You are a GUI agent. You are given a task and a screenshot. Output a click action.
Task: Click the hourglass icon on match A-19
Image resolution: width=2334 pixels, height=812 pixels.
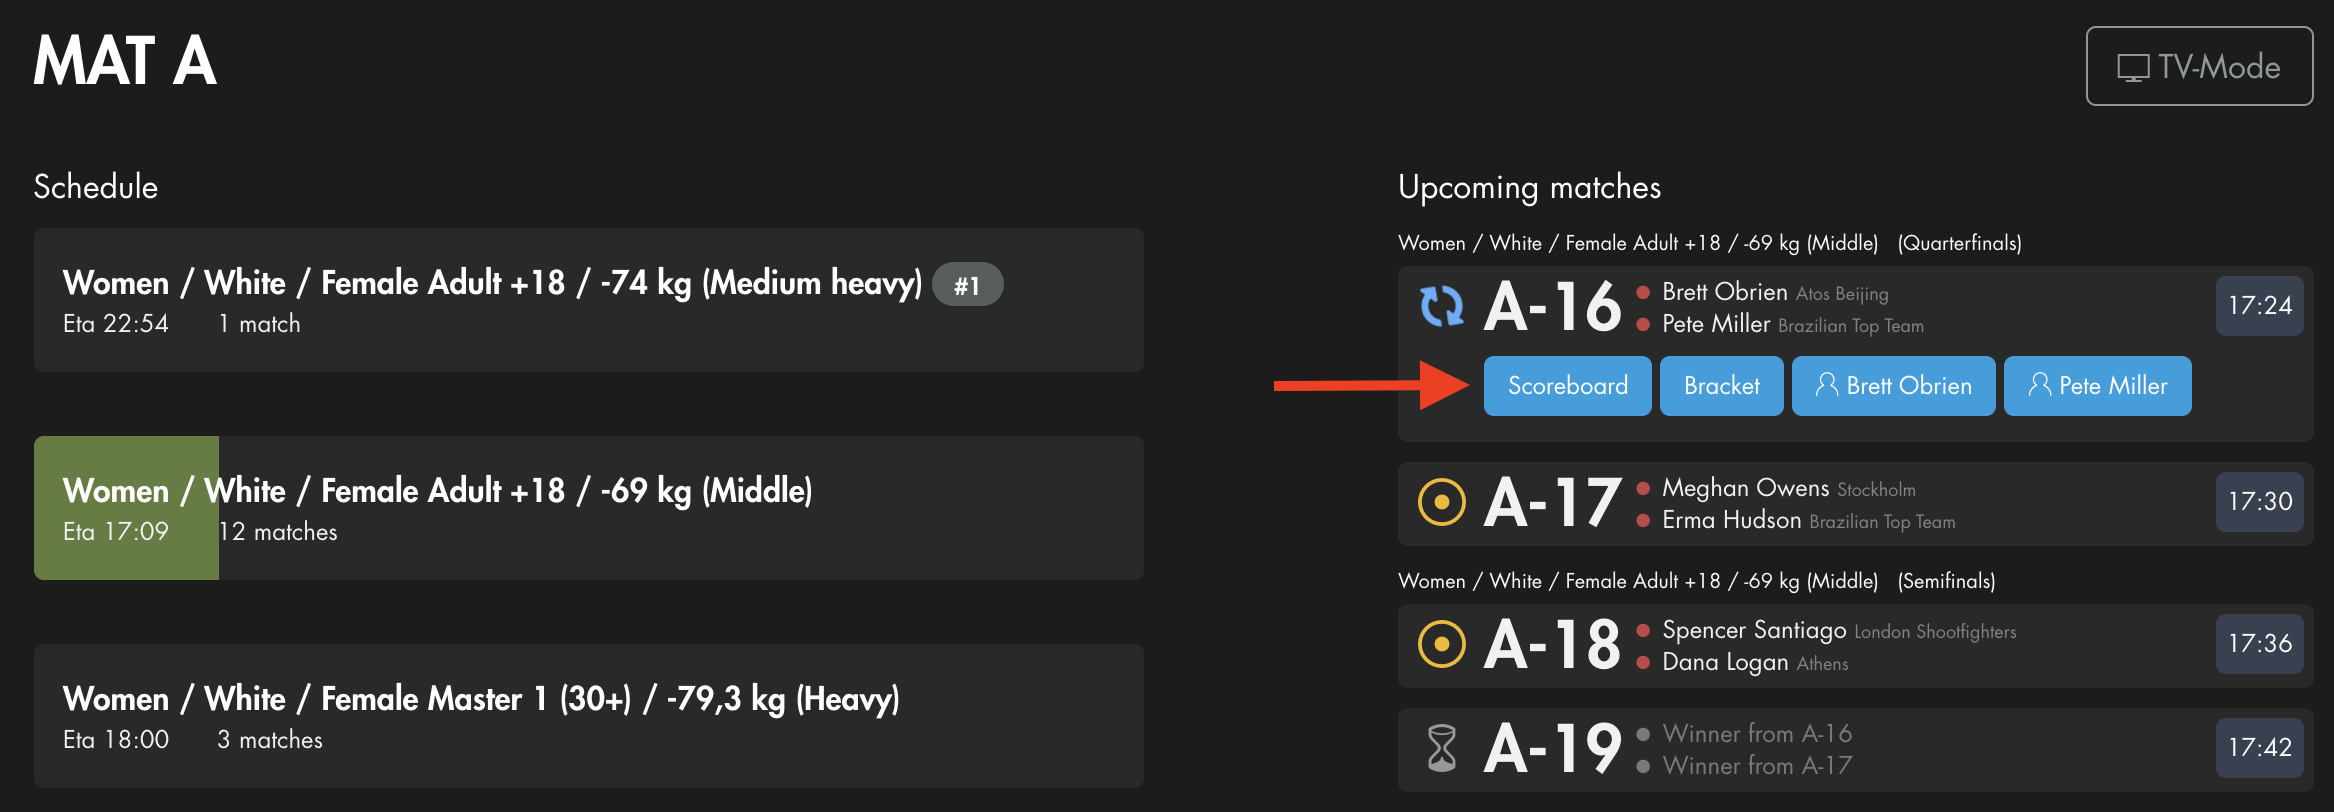[x=1442, y=748]
